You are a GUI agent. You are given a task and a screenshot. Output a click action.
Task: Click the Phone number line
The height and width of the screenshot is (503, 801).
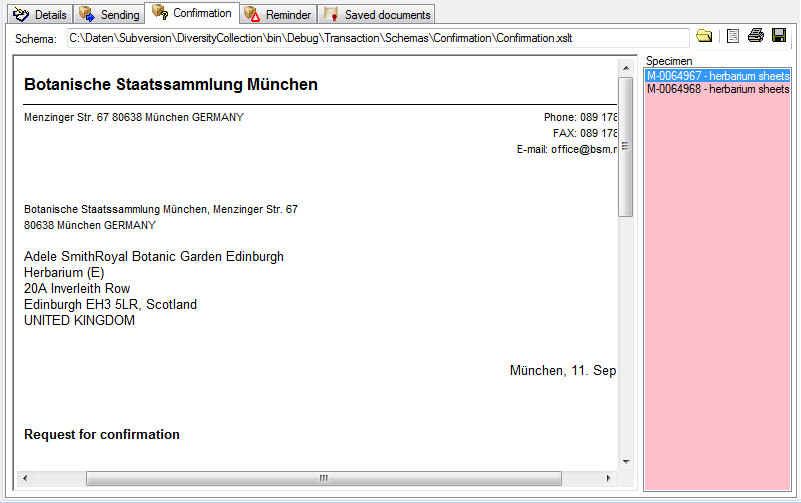click(580, 117)
